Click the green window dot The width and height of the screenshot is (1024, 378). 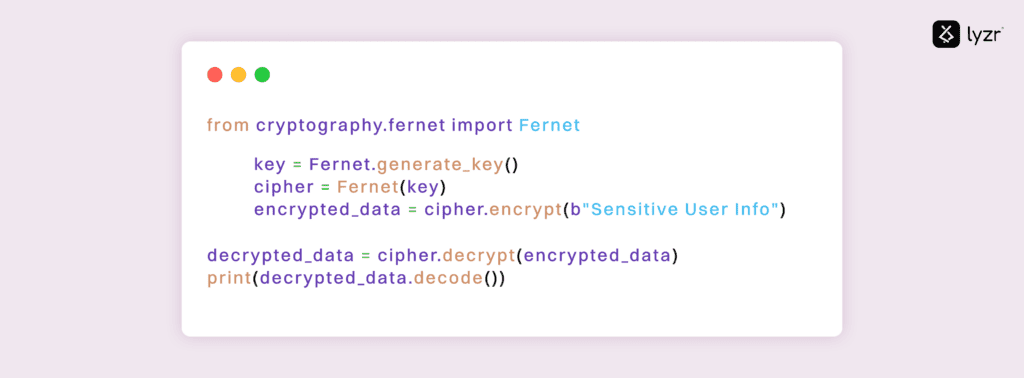point(262,74)
